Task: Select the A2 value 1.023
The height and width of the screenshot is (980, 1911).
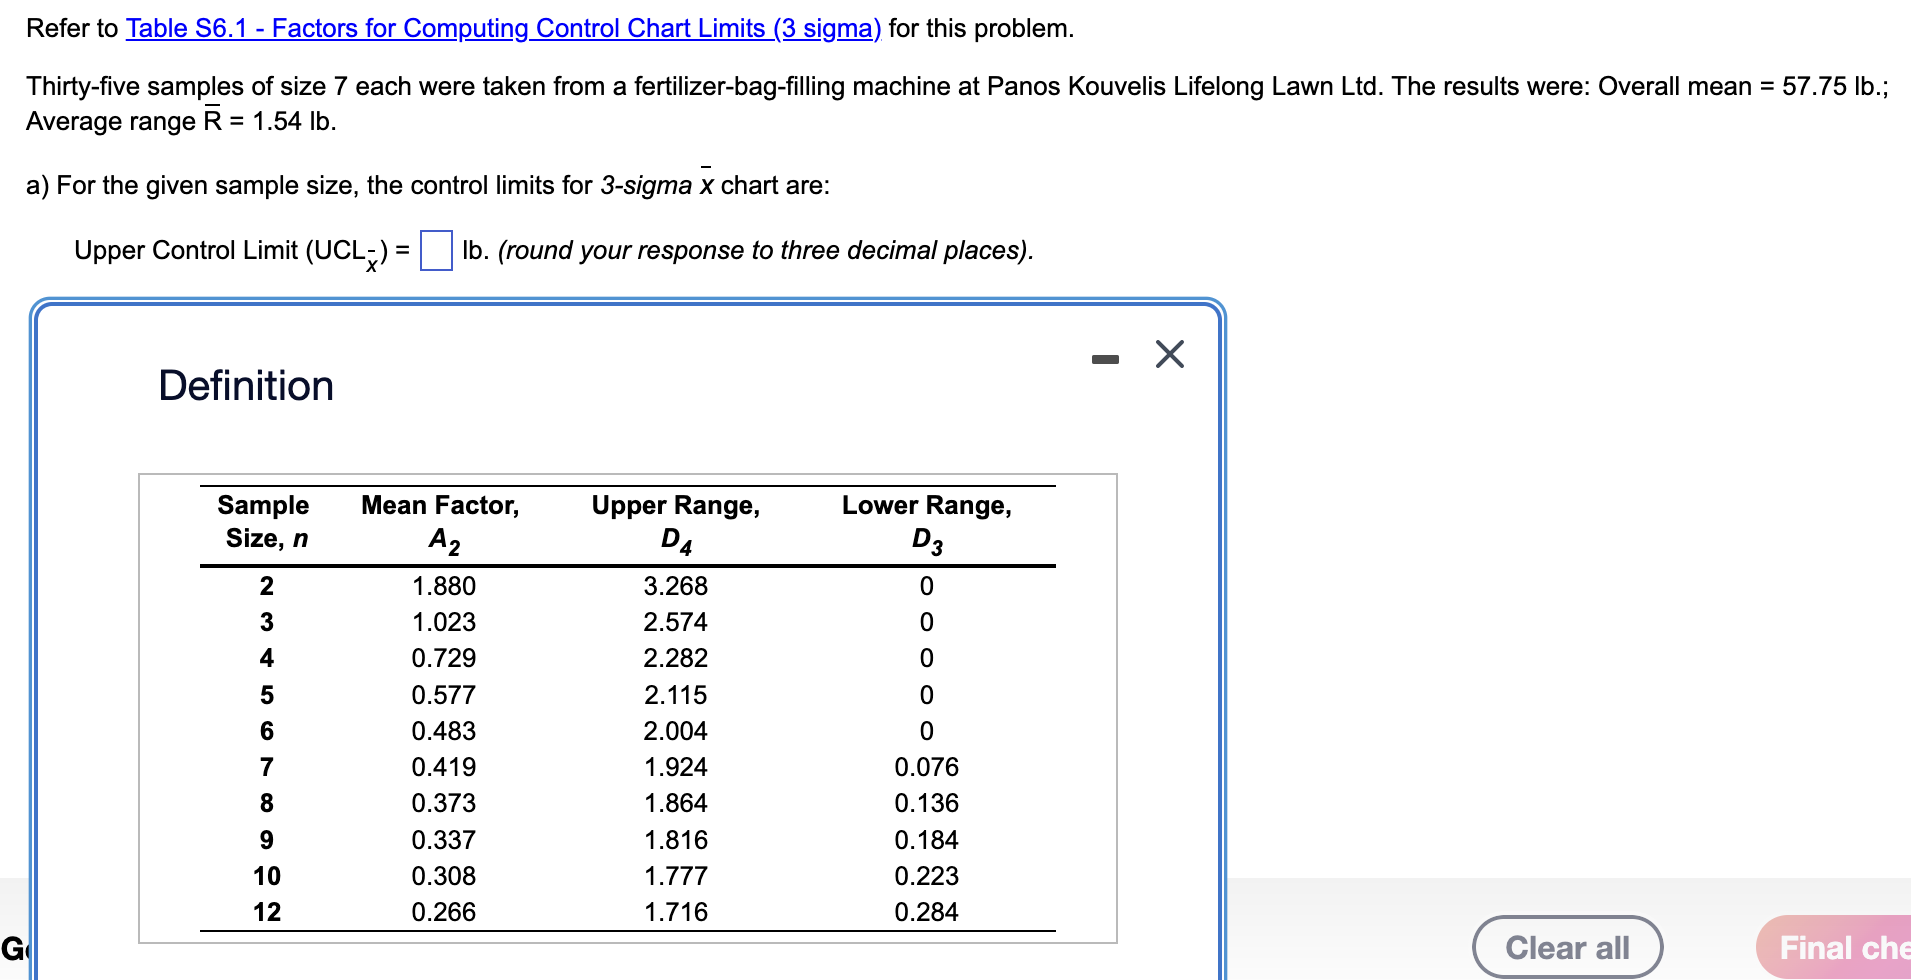Action: [444, 622]
